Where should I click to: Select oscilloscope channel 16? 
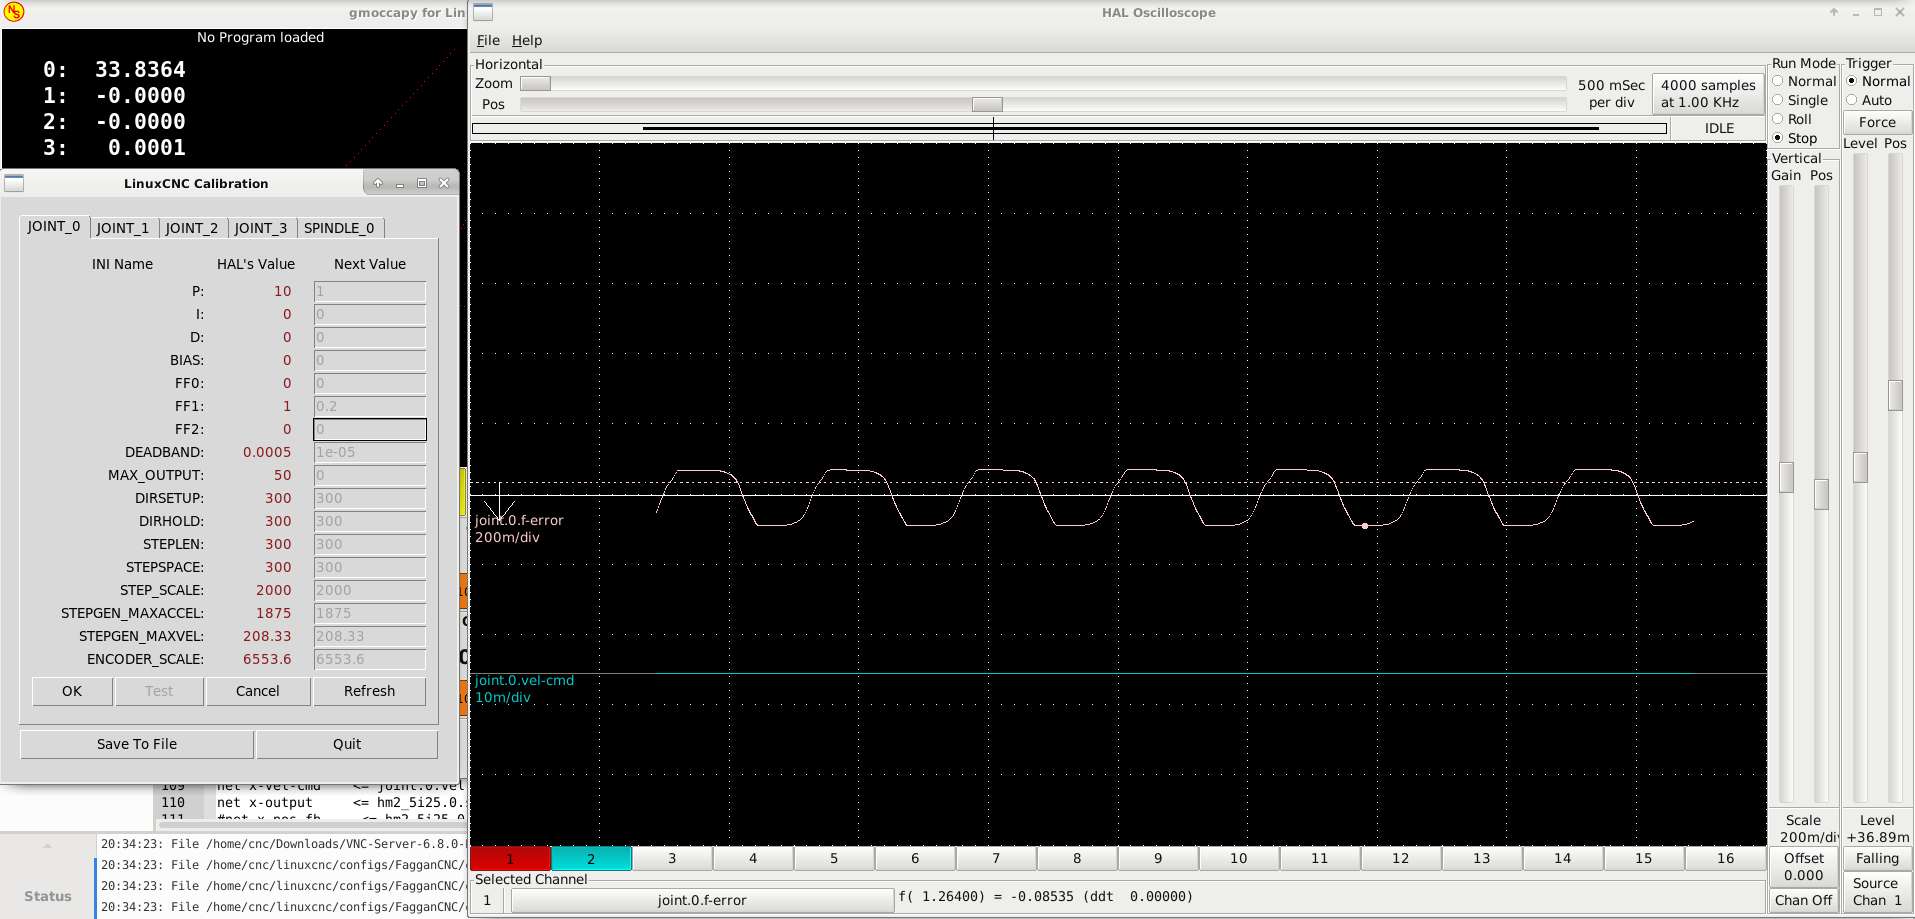pos(1725,858)
